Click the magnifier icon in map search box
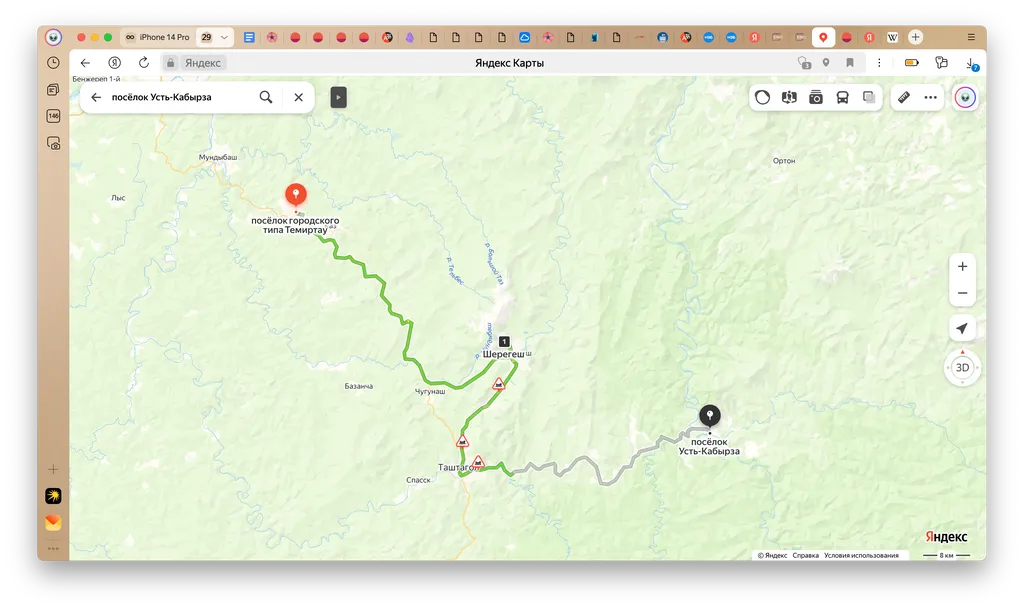 click(266, 97)
